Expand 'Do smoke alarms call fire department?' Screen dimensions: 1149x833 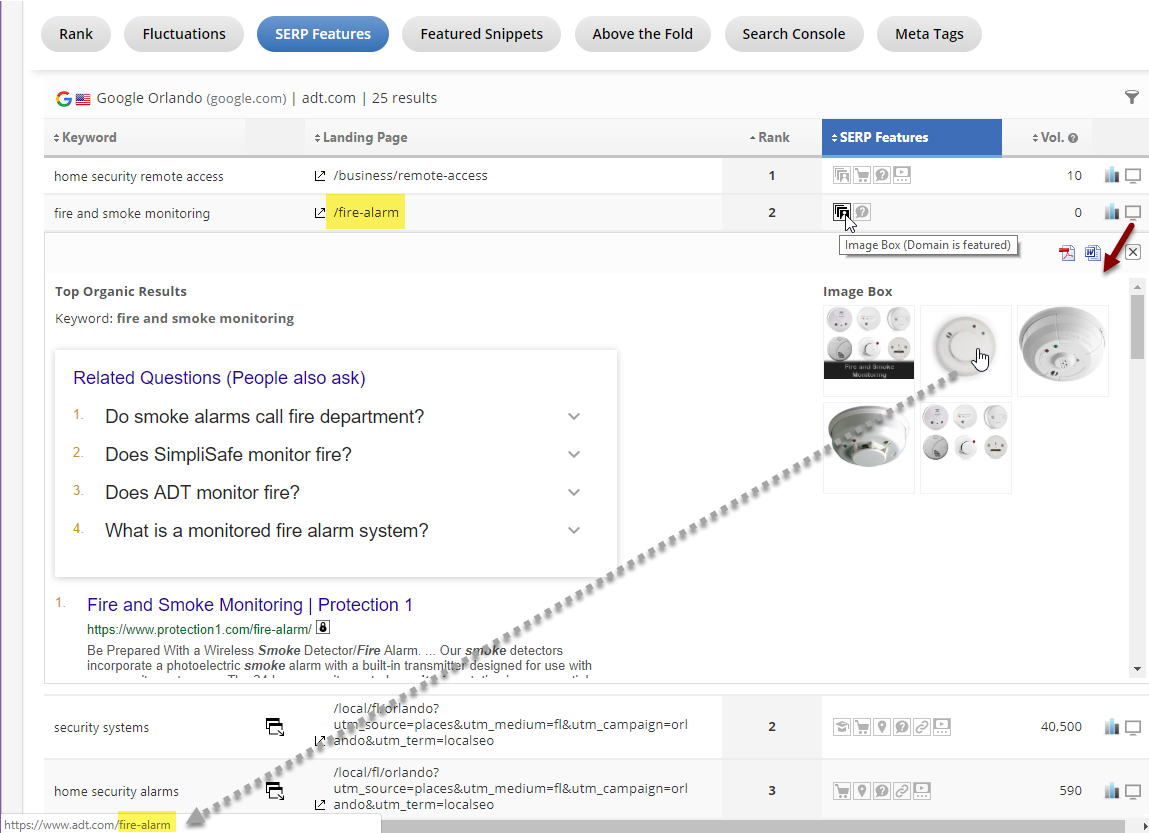[573, 417]
